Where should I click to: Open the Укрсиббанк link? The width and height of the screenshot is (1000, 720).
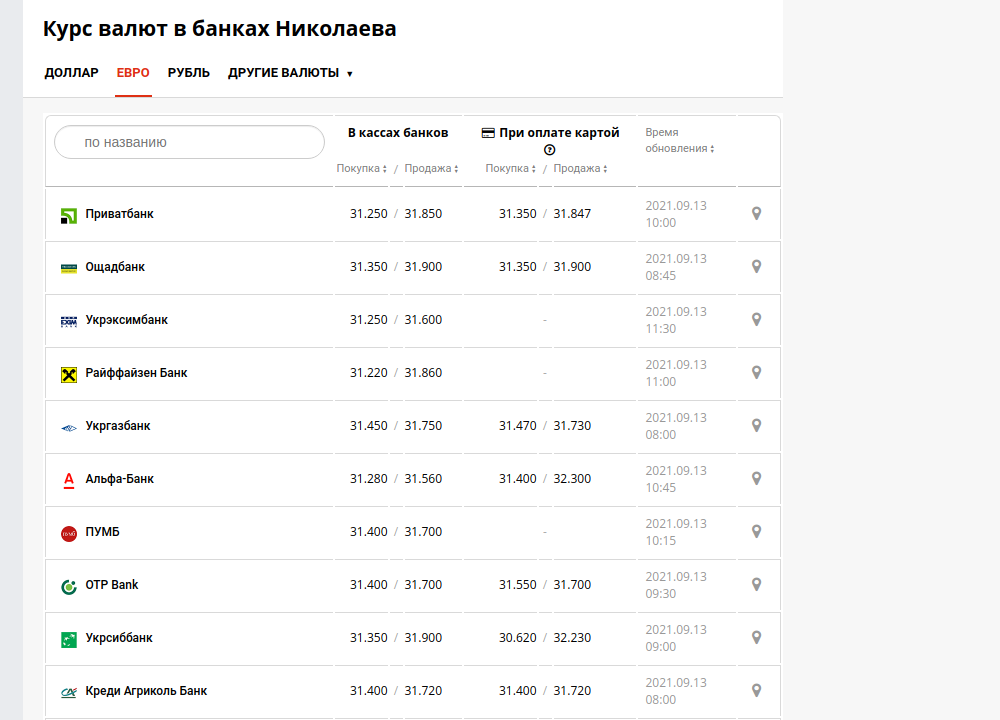119,637
